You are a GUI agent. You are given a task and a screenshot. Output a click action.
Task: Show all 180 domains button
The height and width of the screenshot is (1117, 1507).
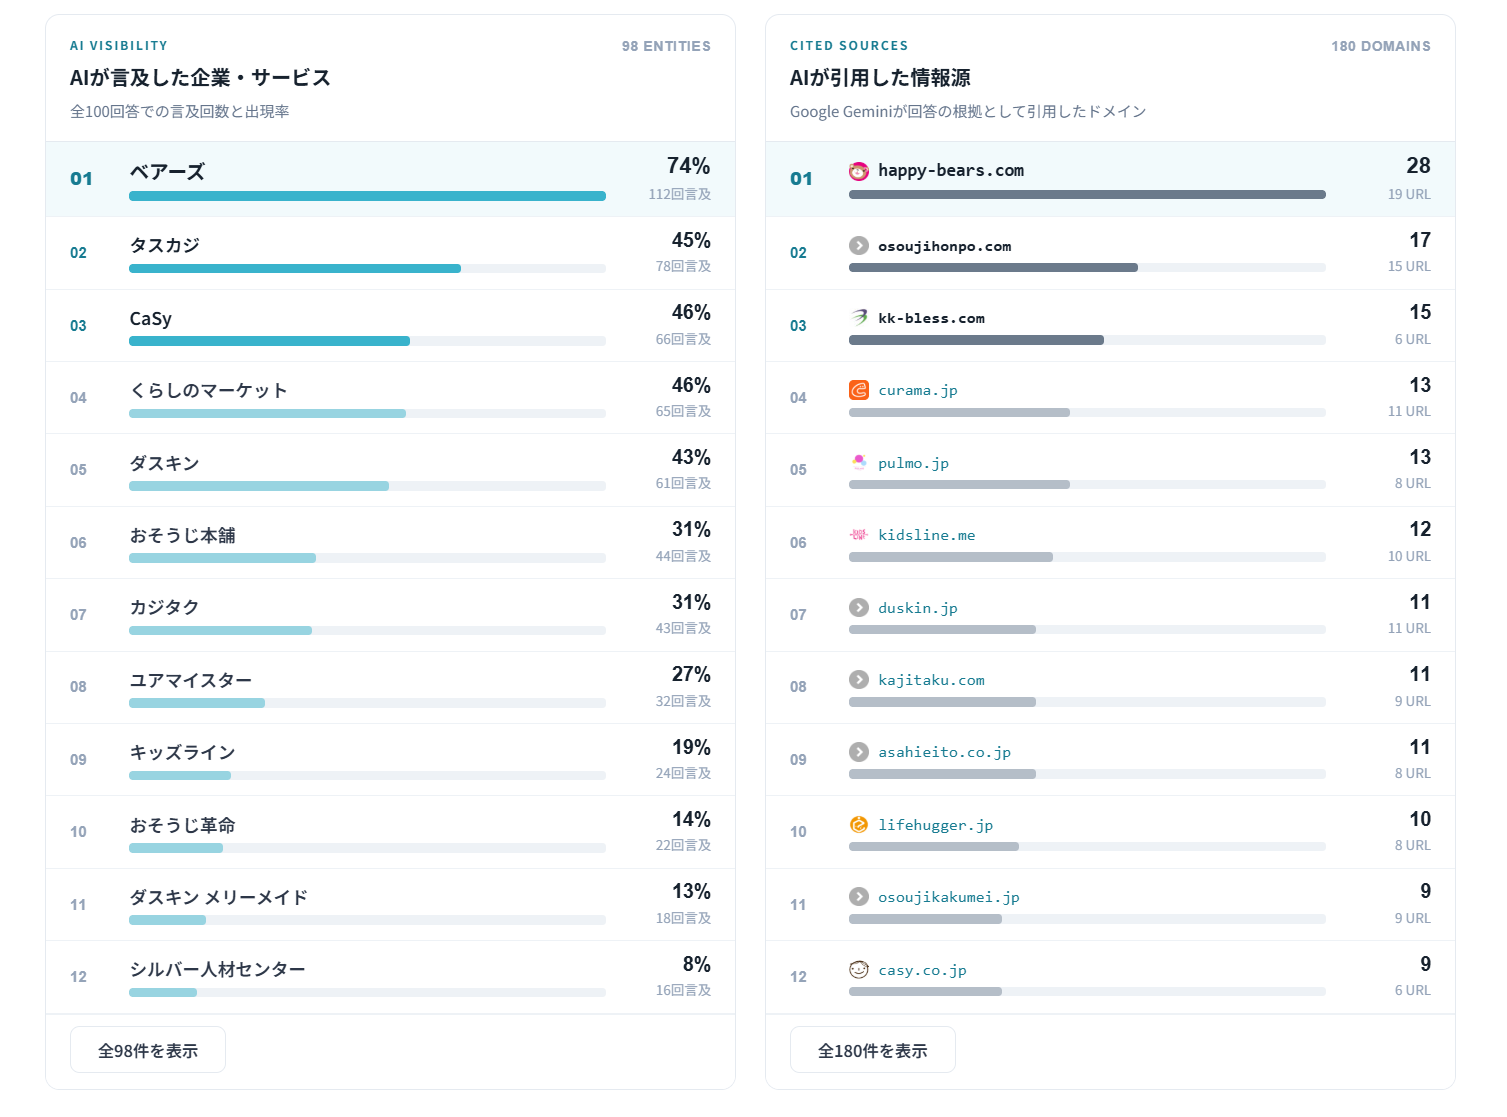tap(873, 1050)
